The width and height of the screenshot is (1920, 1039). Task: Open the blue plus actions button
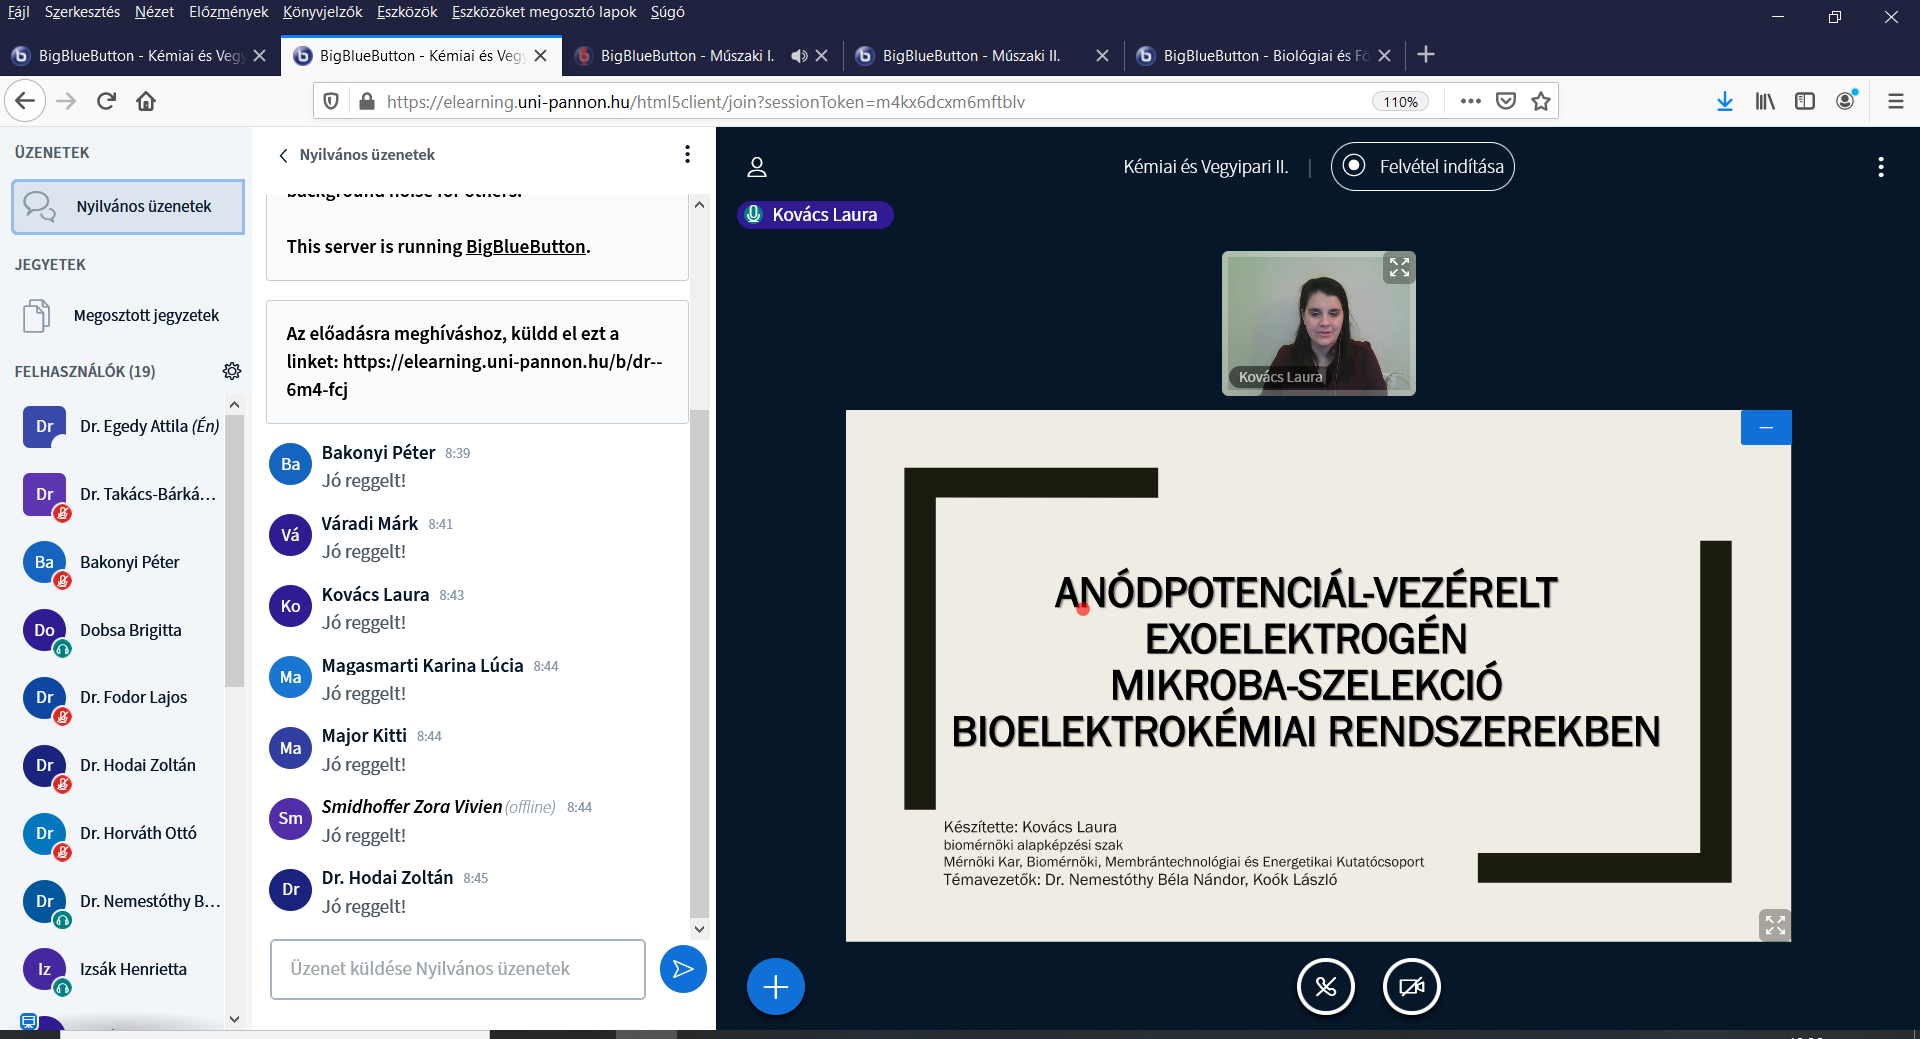pyautogui.click(x=775, y=987)
